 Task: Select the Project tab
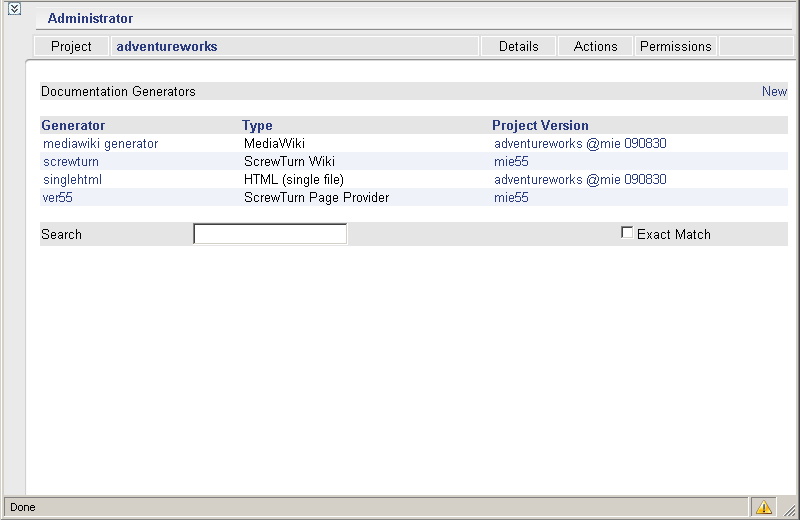[x=71, y=46]
